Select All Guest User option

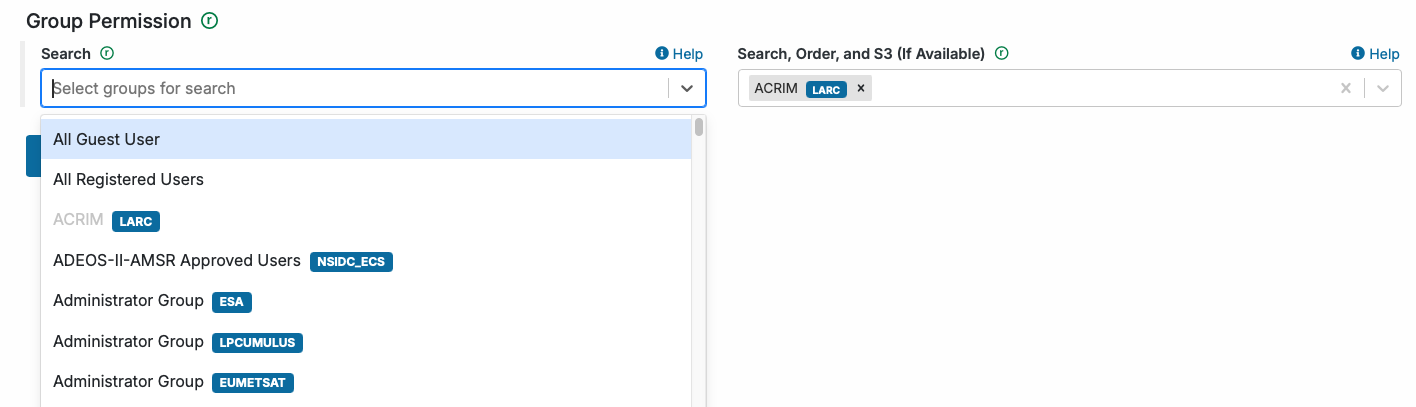coord(107,140)
